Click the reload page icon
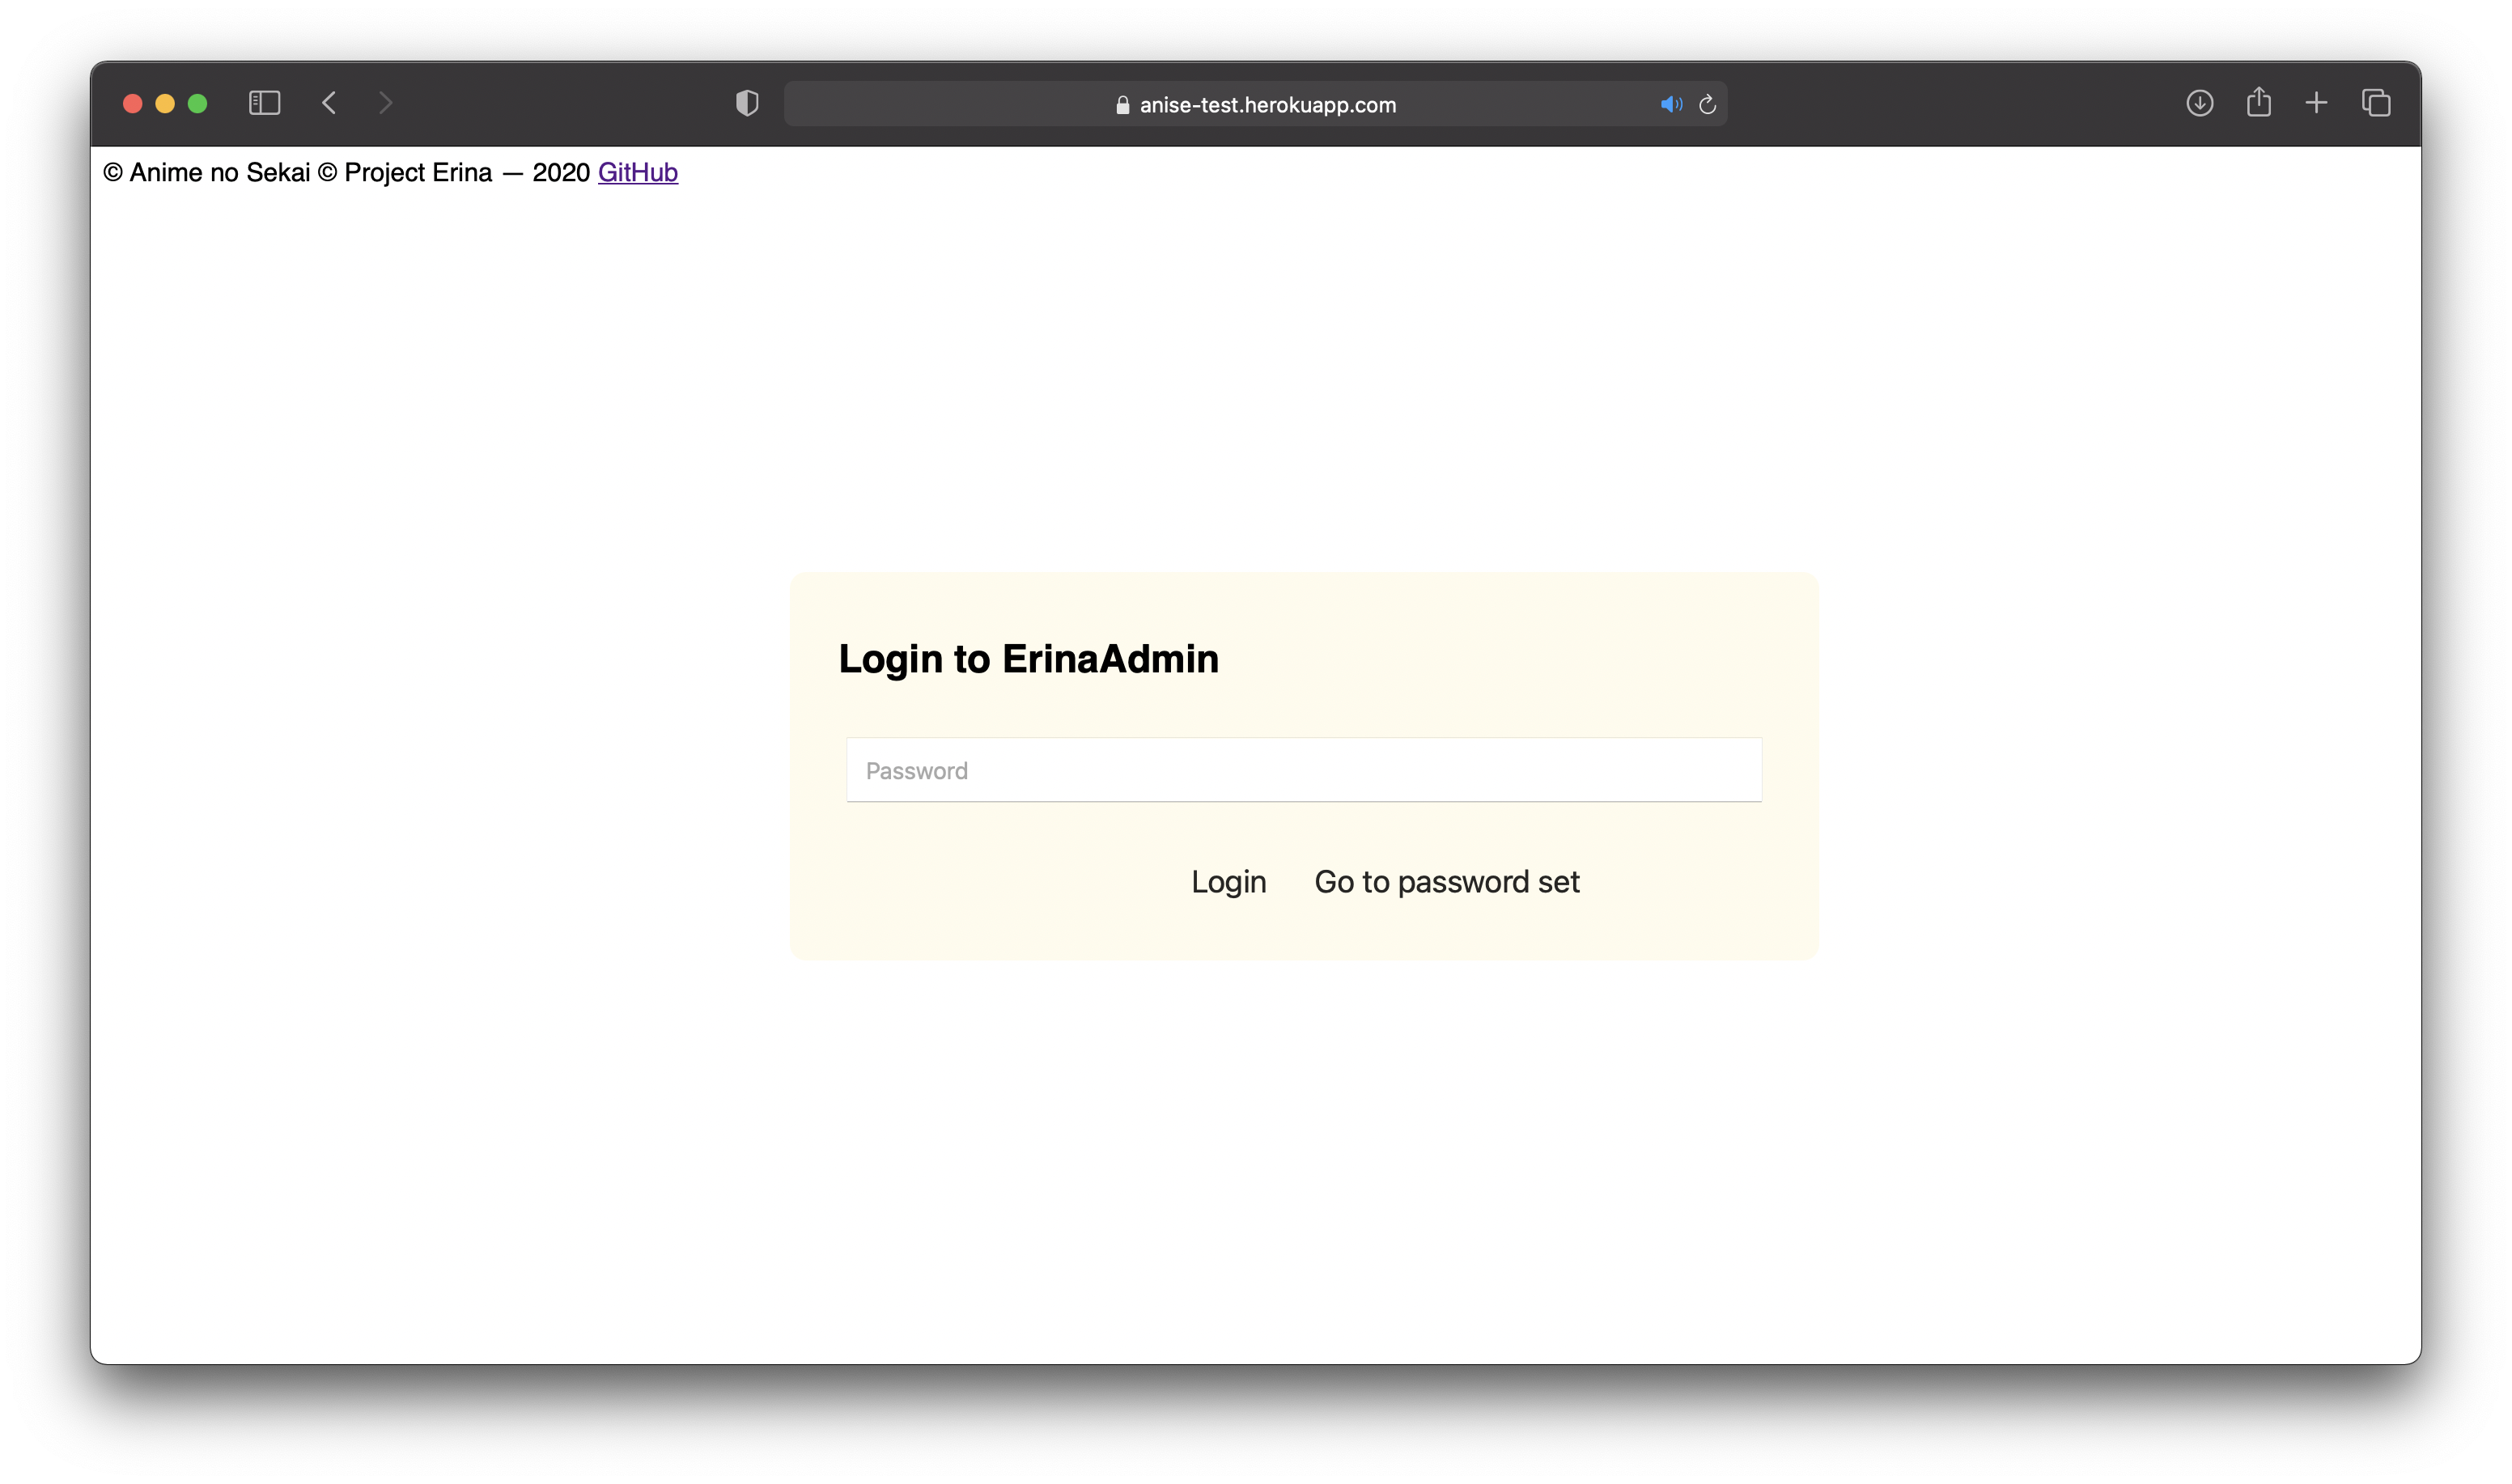 (1708, 104)
